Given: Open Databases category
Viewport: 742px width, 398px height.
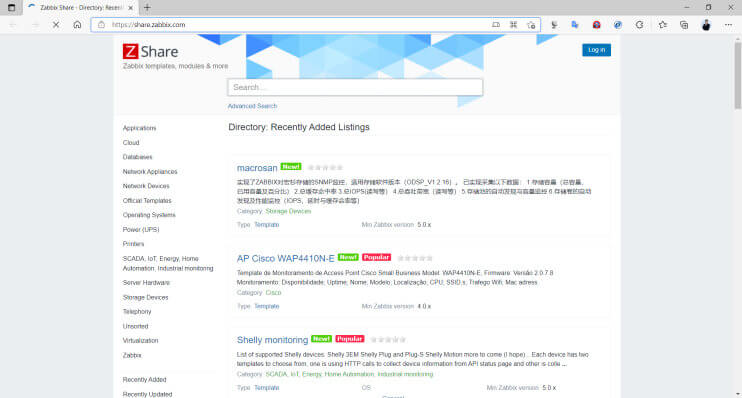Looking at the screenshot, I should [138, 157].
